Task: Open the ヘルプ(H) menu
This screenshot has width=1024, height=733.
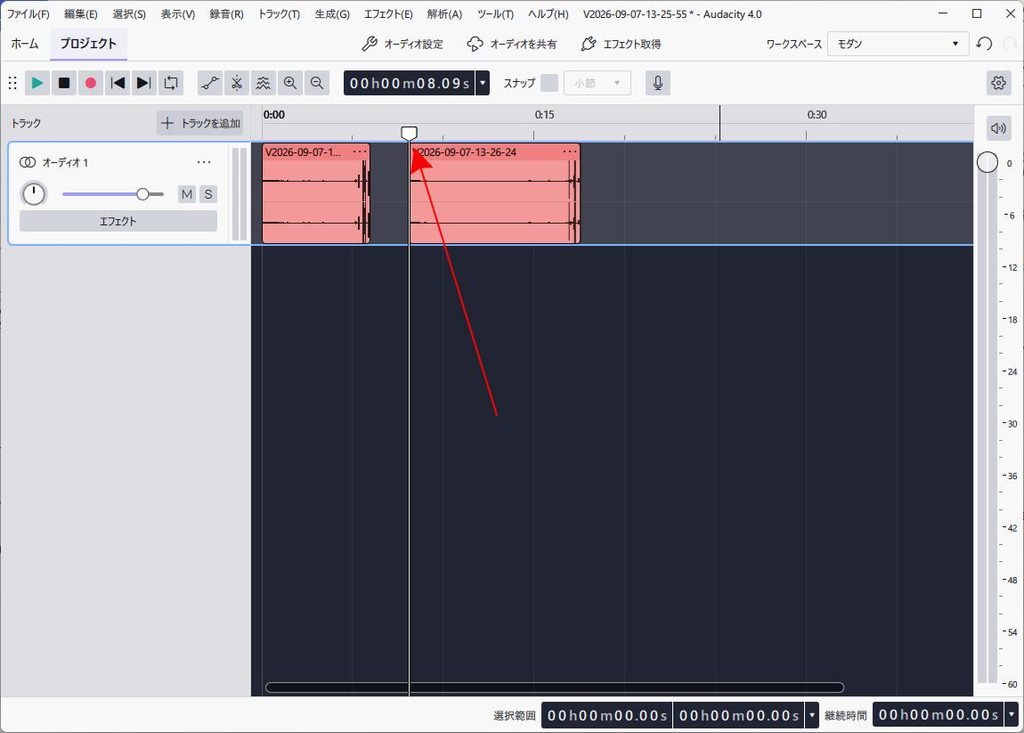Action: tap(549, 14)
